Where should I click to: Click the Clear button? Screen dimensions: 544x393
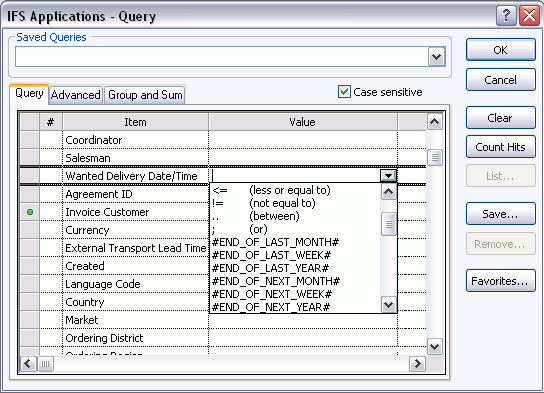(x=500, y=118)
